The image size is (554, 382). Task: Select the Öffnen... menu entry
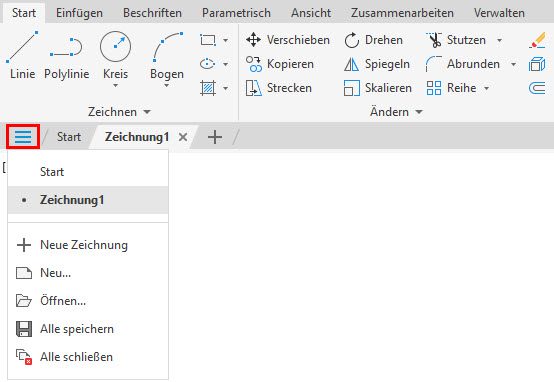pos(88,301)
